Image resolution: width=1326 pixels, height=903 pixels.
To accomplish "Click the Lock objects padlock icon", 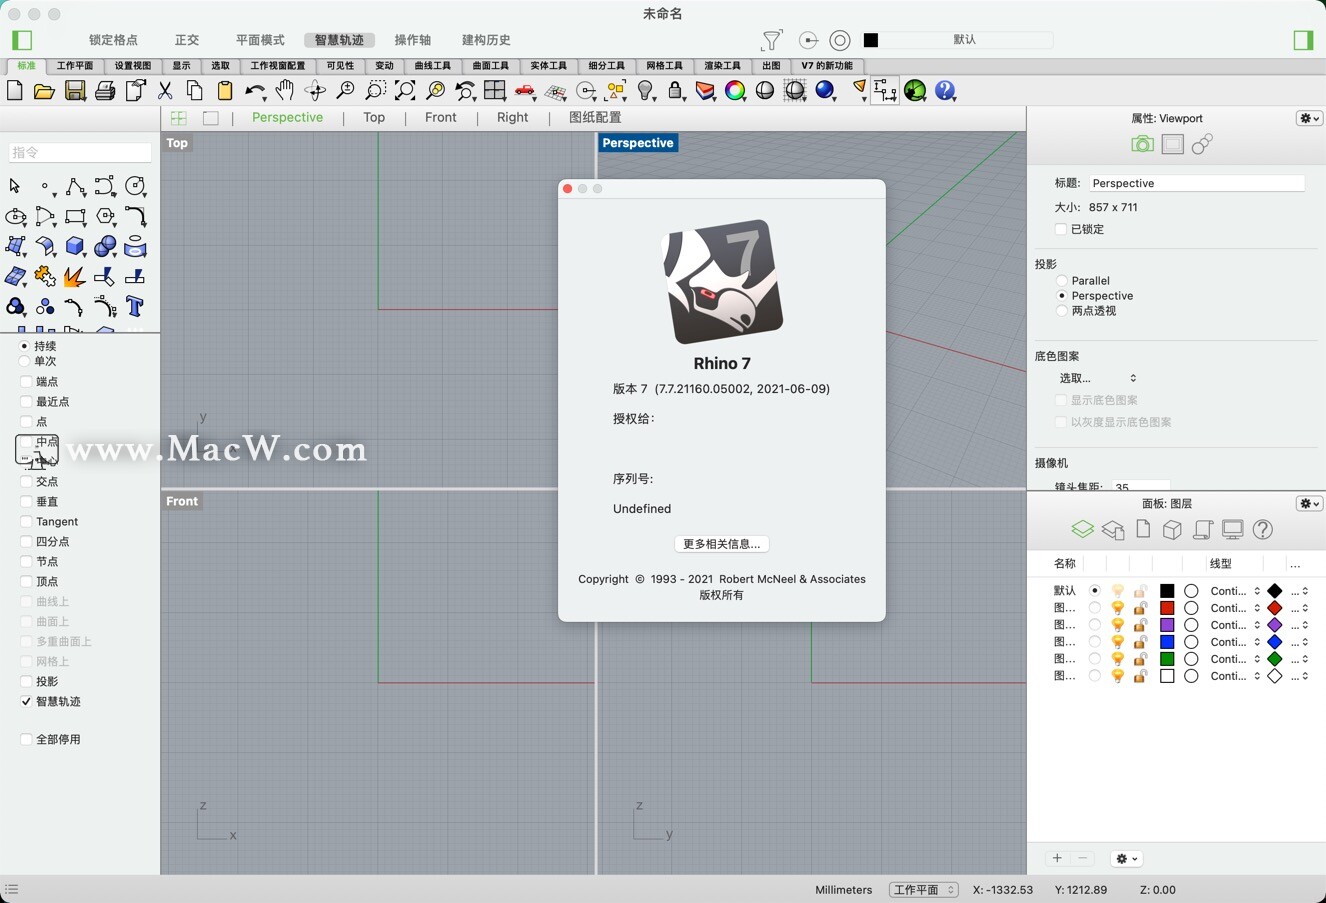I will [676, 91].
